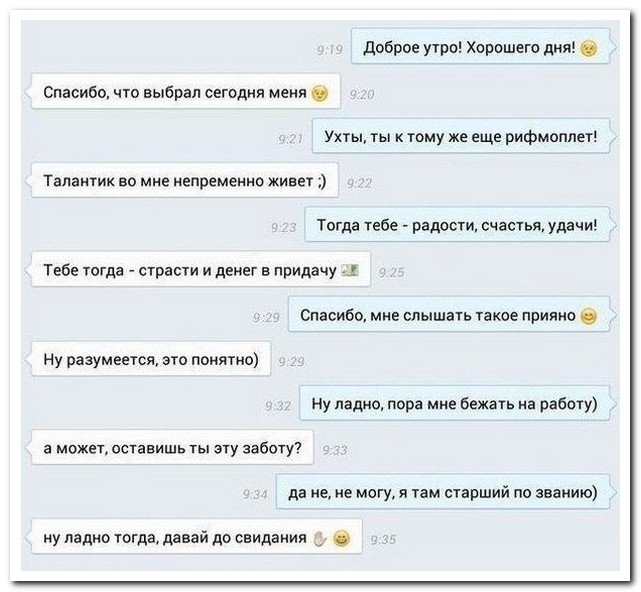The image size is (641, 592).
Task: Select the message "да не, не могу, я там старший по званию)"
Action: point(443,493)
